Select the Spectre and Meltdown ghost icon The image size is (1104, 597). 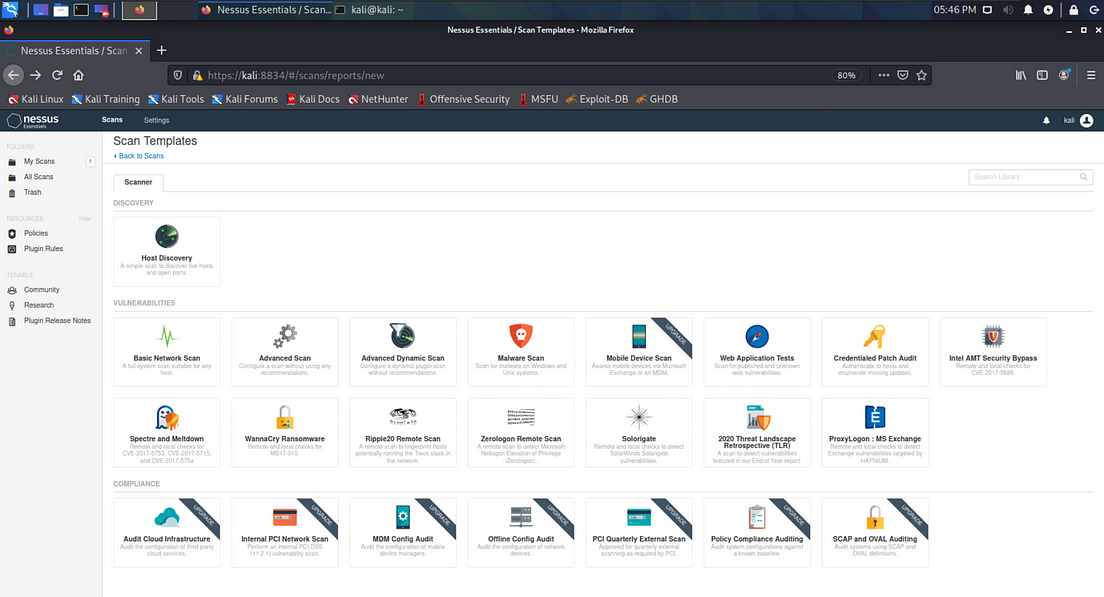click(x=167, y=417)
